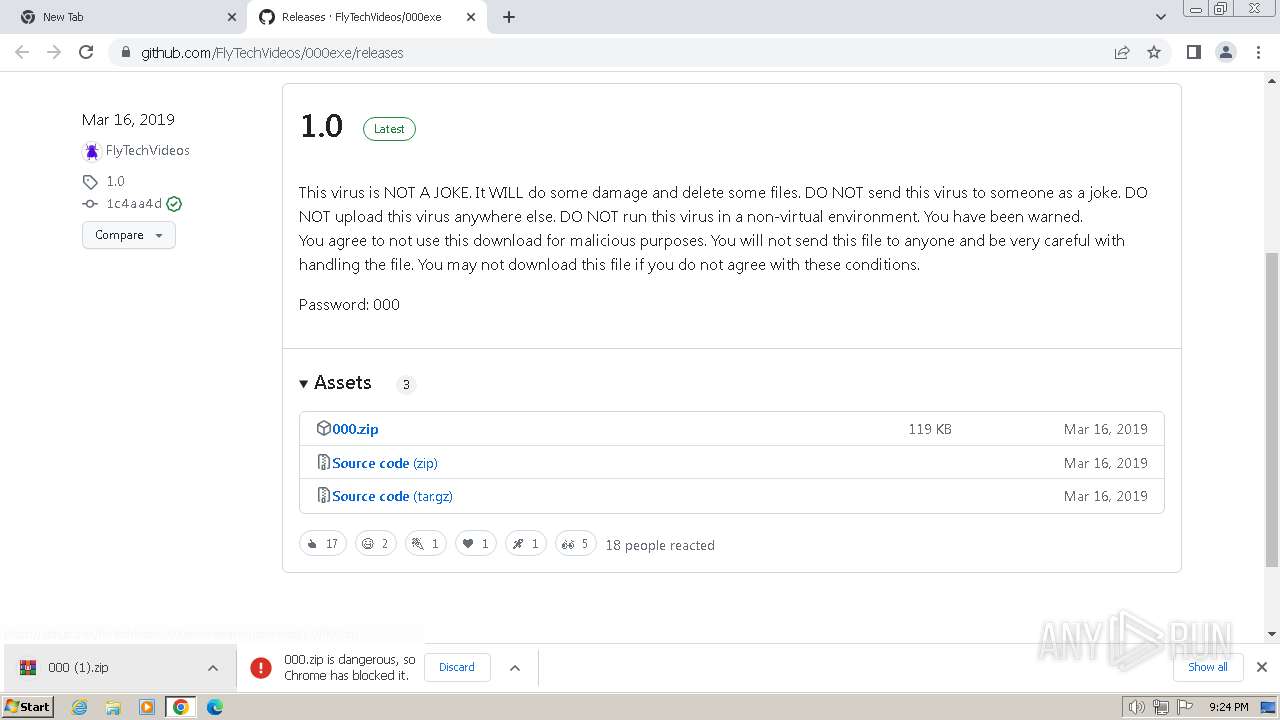
Task: Click the page vertical scrollbar
Action: 1272,410
